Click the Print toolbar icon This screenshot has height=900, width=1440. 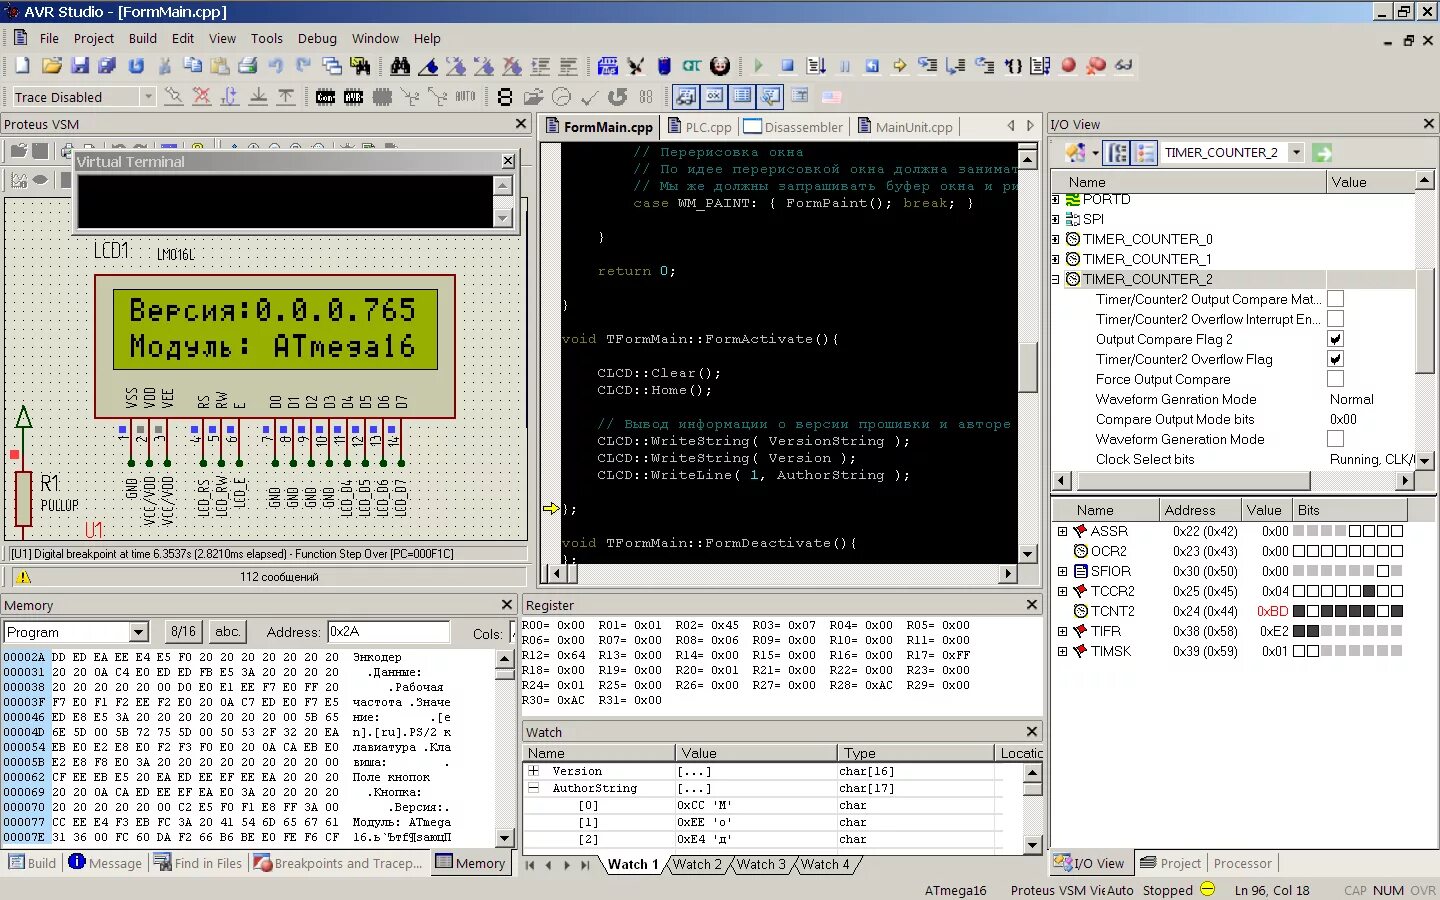(x=248, y=66)
